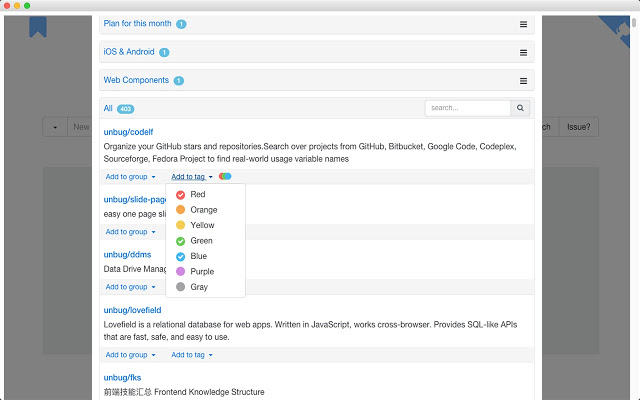Click the blue bookmark ribbon icon at top left
Screen dimensions: 640x400
coord(37,24)
